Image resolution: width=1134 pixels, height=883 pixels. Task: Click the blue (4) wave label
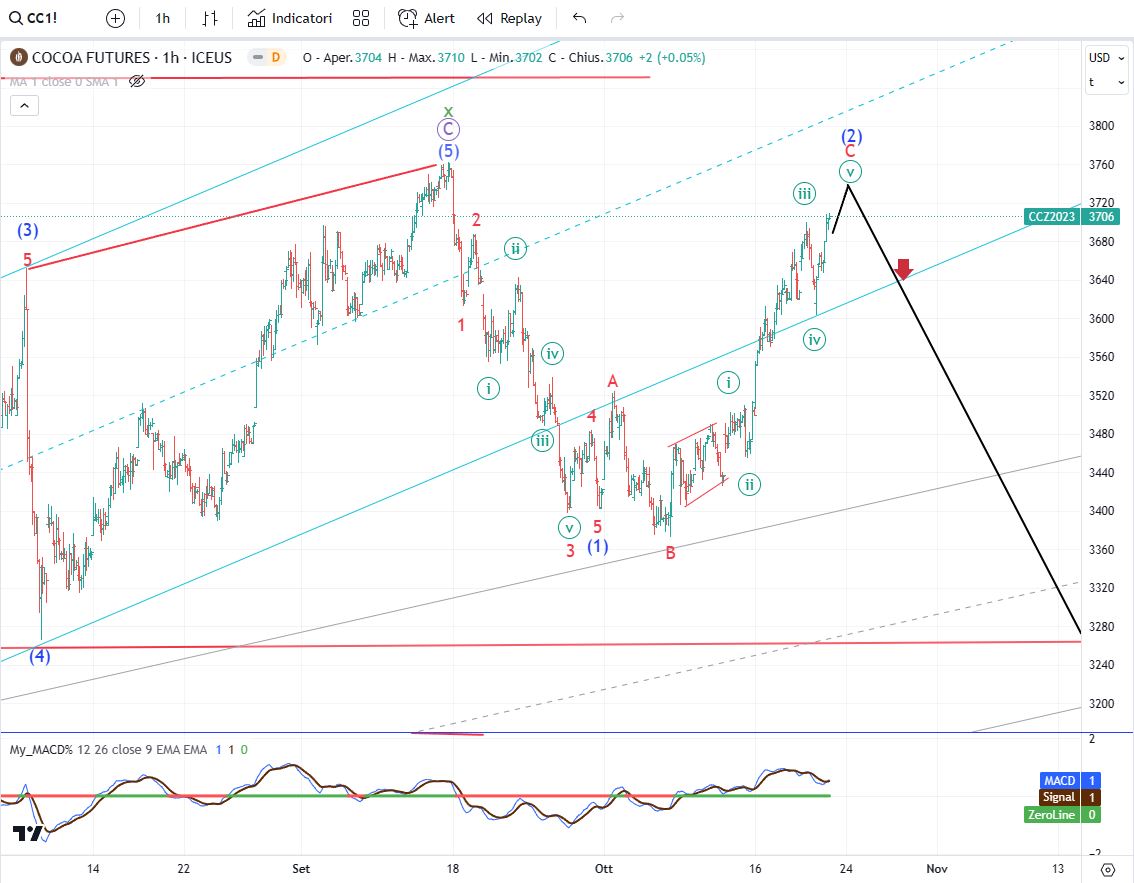tap(40, 657)
